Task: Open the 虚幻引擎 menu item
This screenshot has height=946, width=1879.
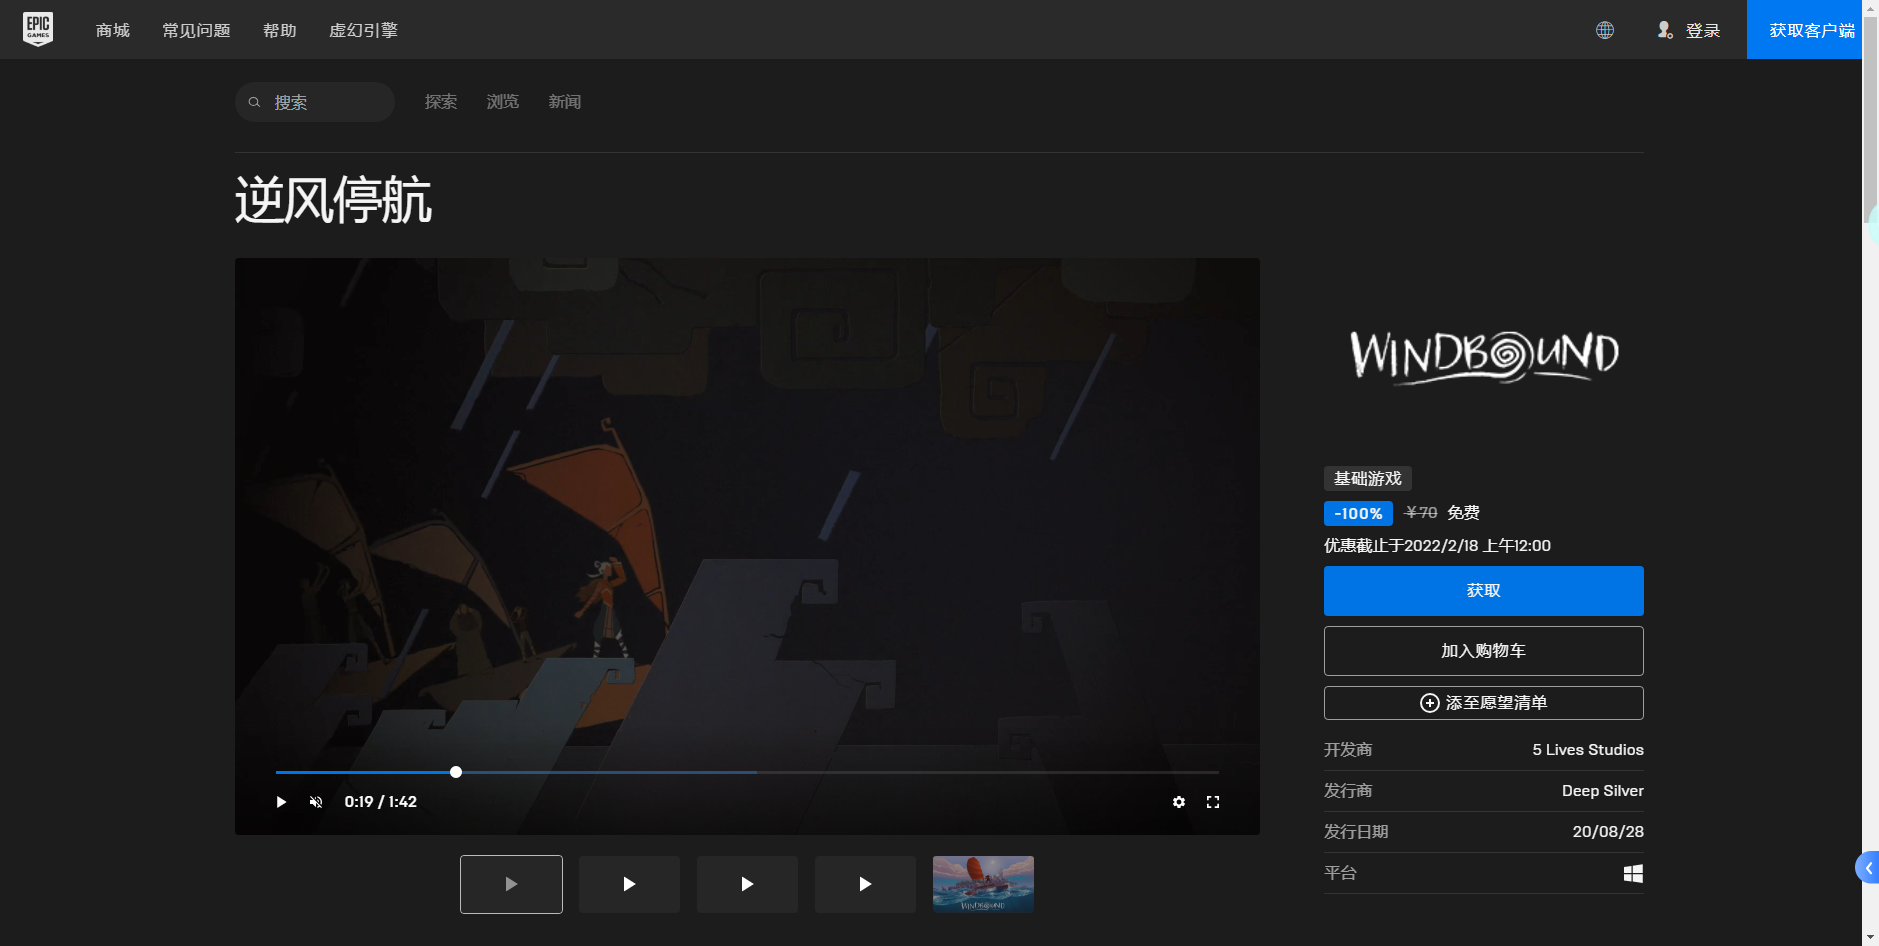Action: [363, 30]
